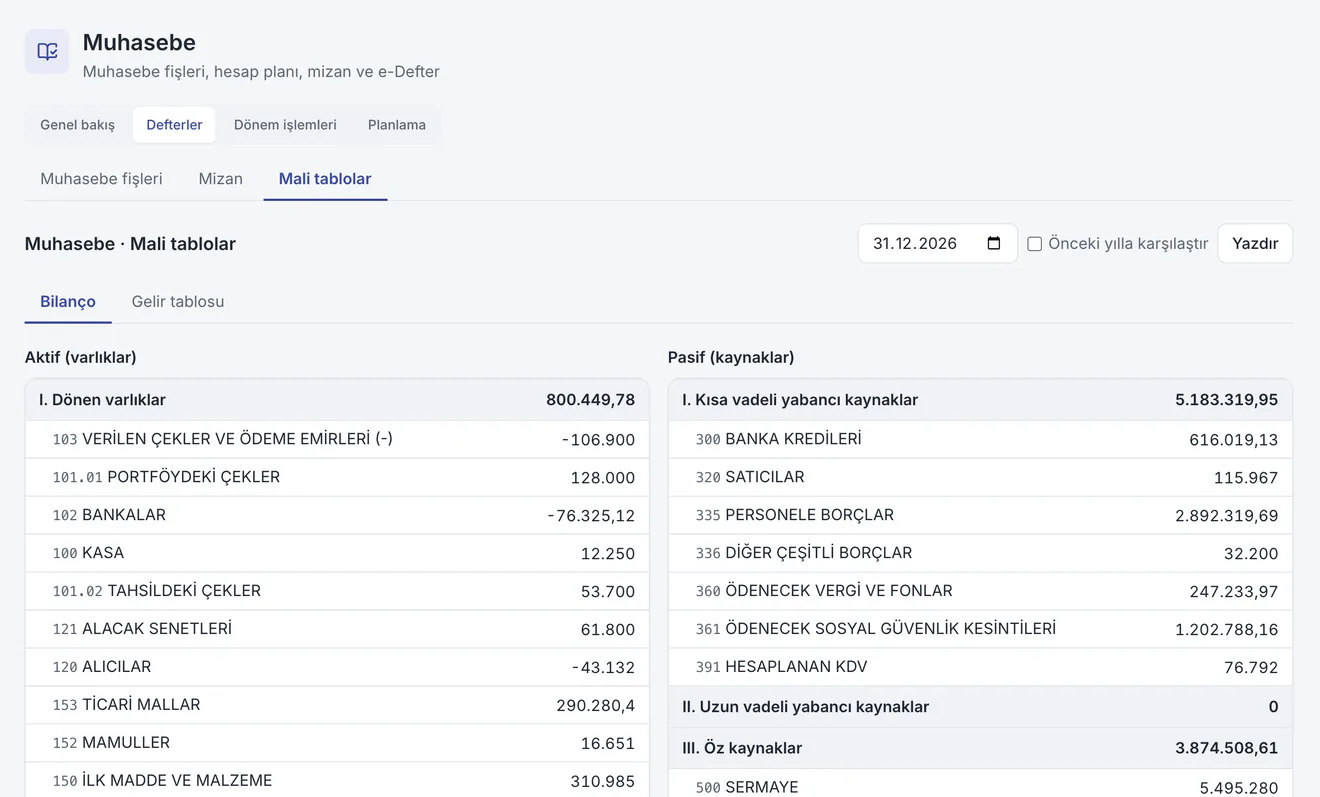Click DİĞER ÇEŞİTLİ BORÇLAR row
The image size is (1320, 797).
[980, 553]
